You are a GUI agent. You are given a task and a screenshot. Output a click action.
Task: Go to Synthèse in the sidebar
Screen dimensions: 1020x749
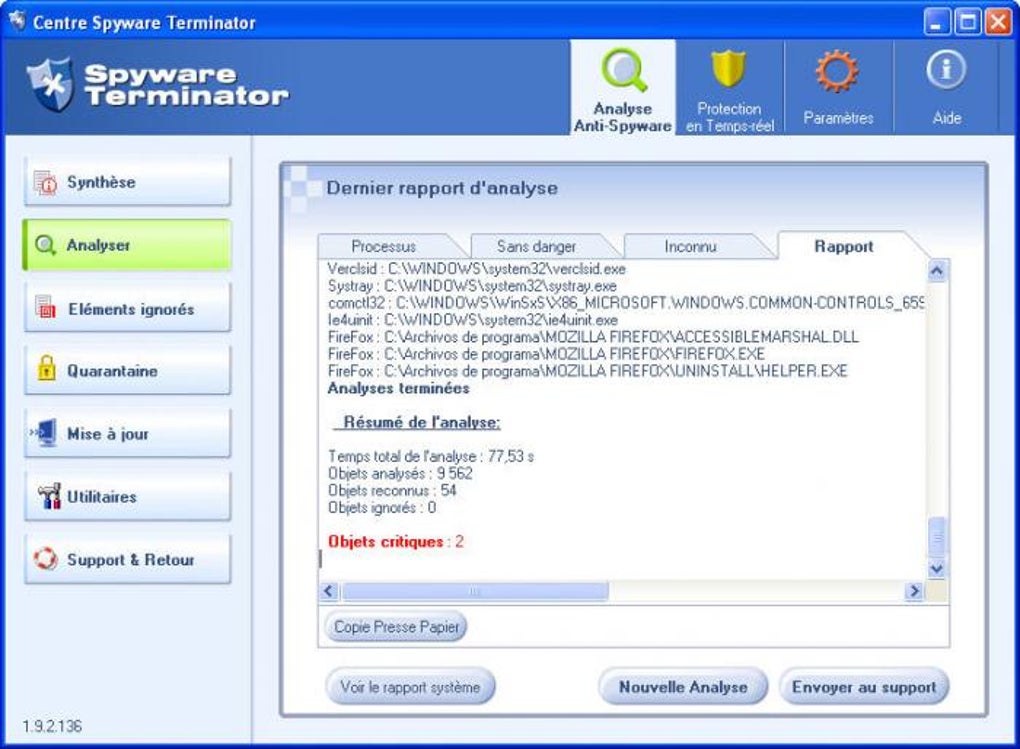(128, 182)
